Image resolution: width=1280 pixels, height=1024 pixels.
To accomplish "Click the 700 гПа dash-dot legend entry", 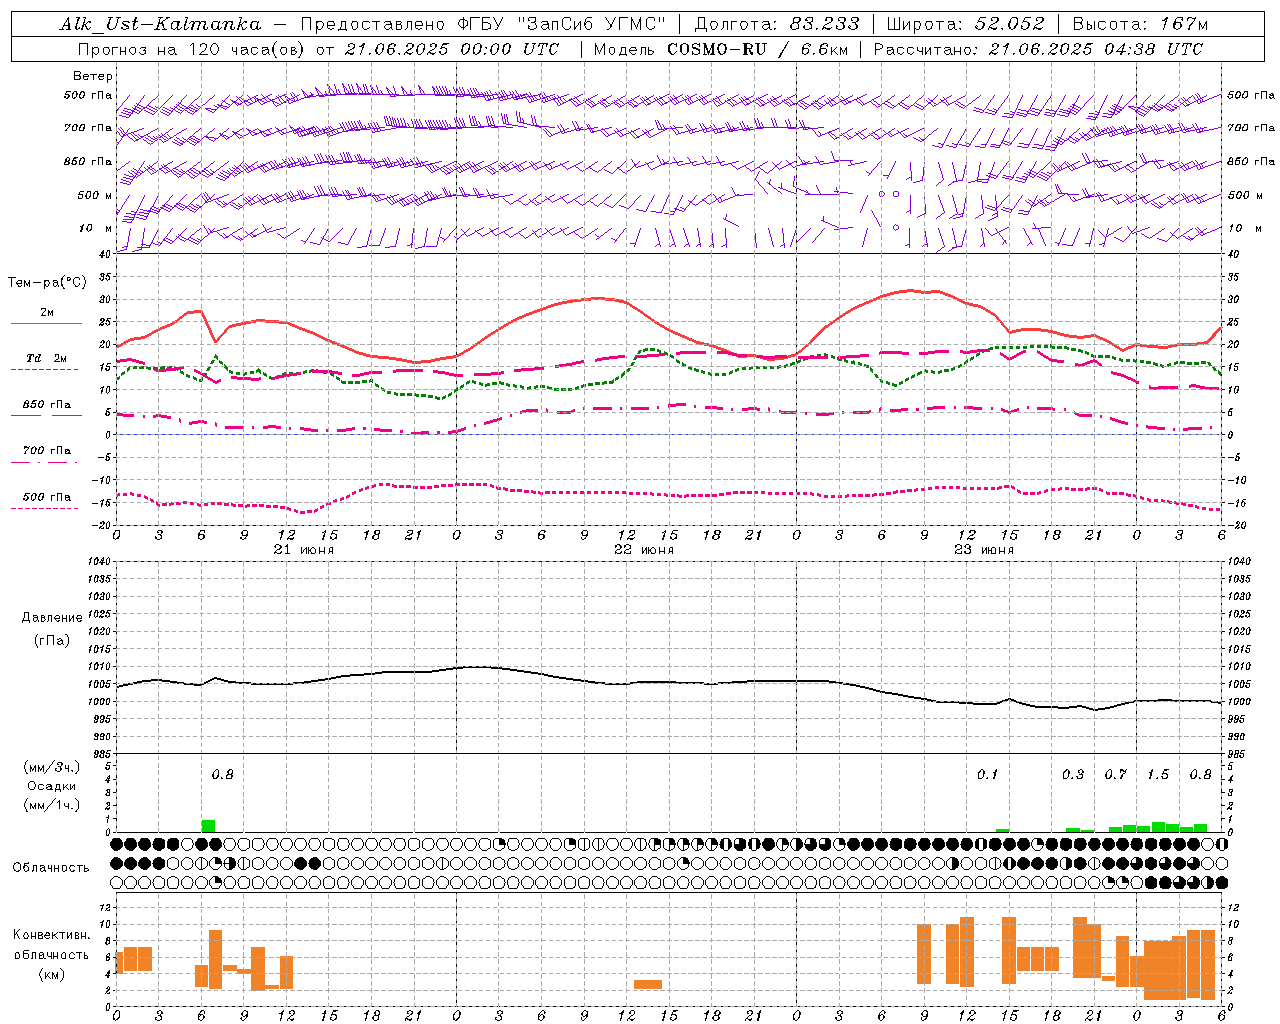I will point(46,451).
